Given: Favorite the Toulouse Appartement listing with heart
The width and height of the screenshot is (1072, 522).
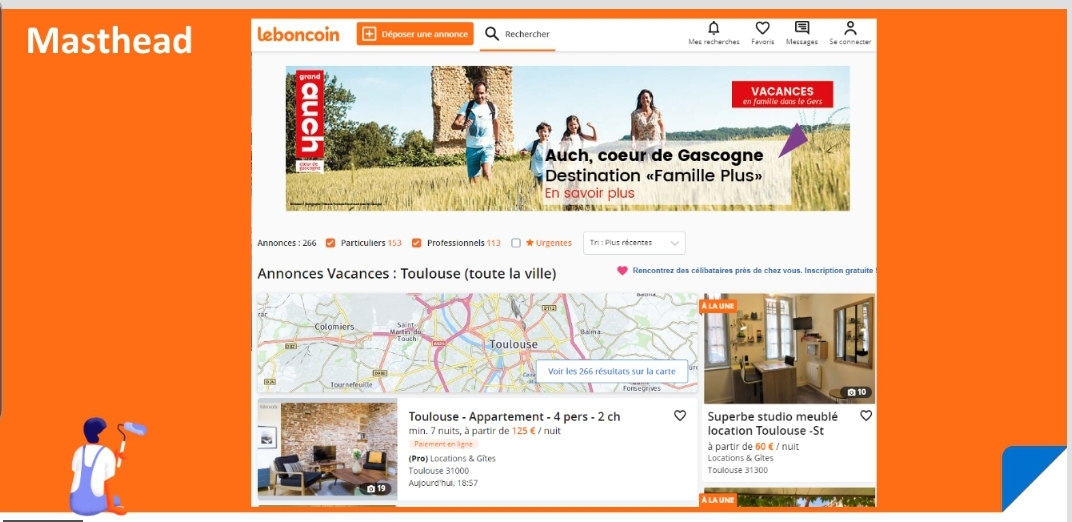Looking at the screenshot, I should click(x=680, y=415).
